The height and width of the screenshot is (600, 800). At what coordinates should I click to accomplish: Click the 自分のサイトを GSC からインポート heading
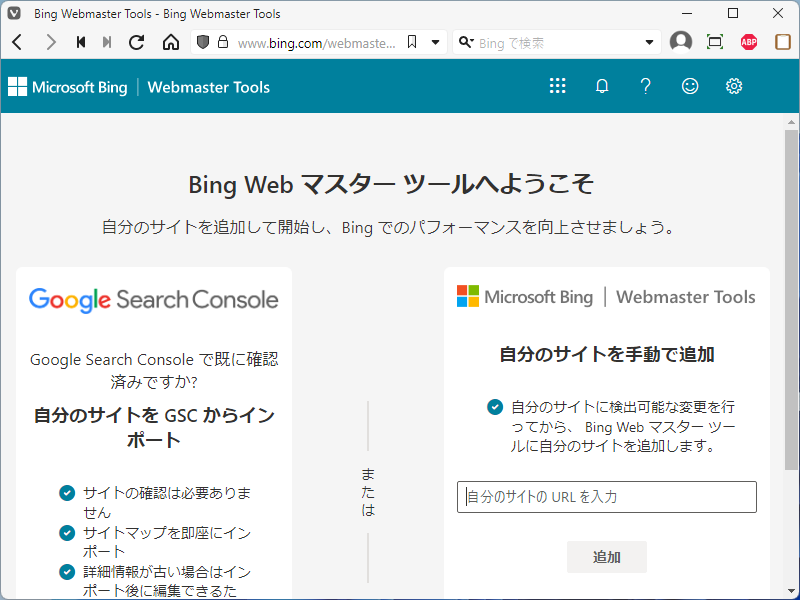click(x=154, y=427)
